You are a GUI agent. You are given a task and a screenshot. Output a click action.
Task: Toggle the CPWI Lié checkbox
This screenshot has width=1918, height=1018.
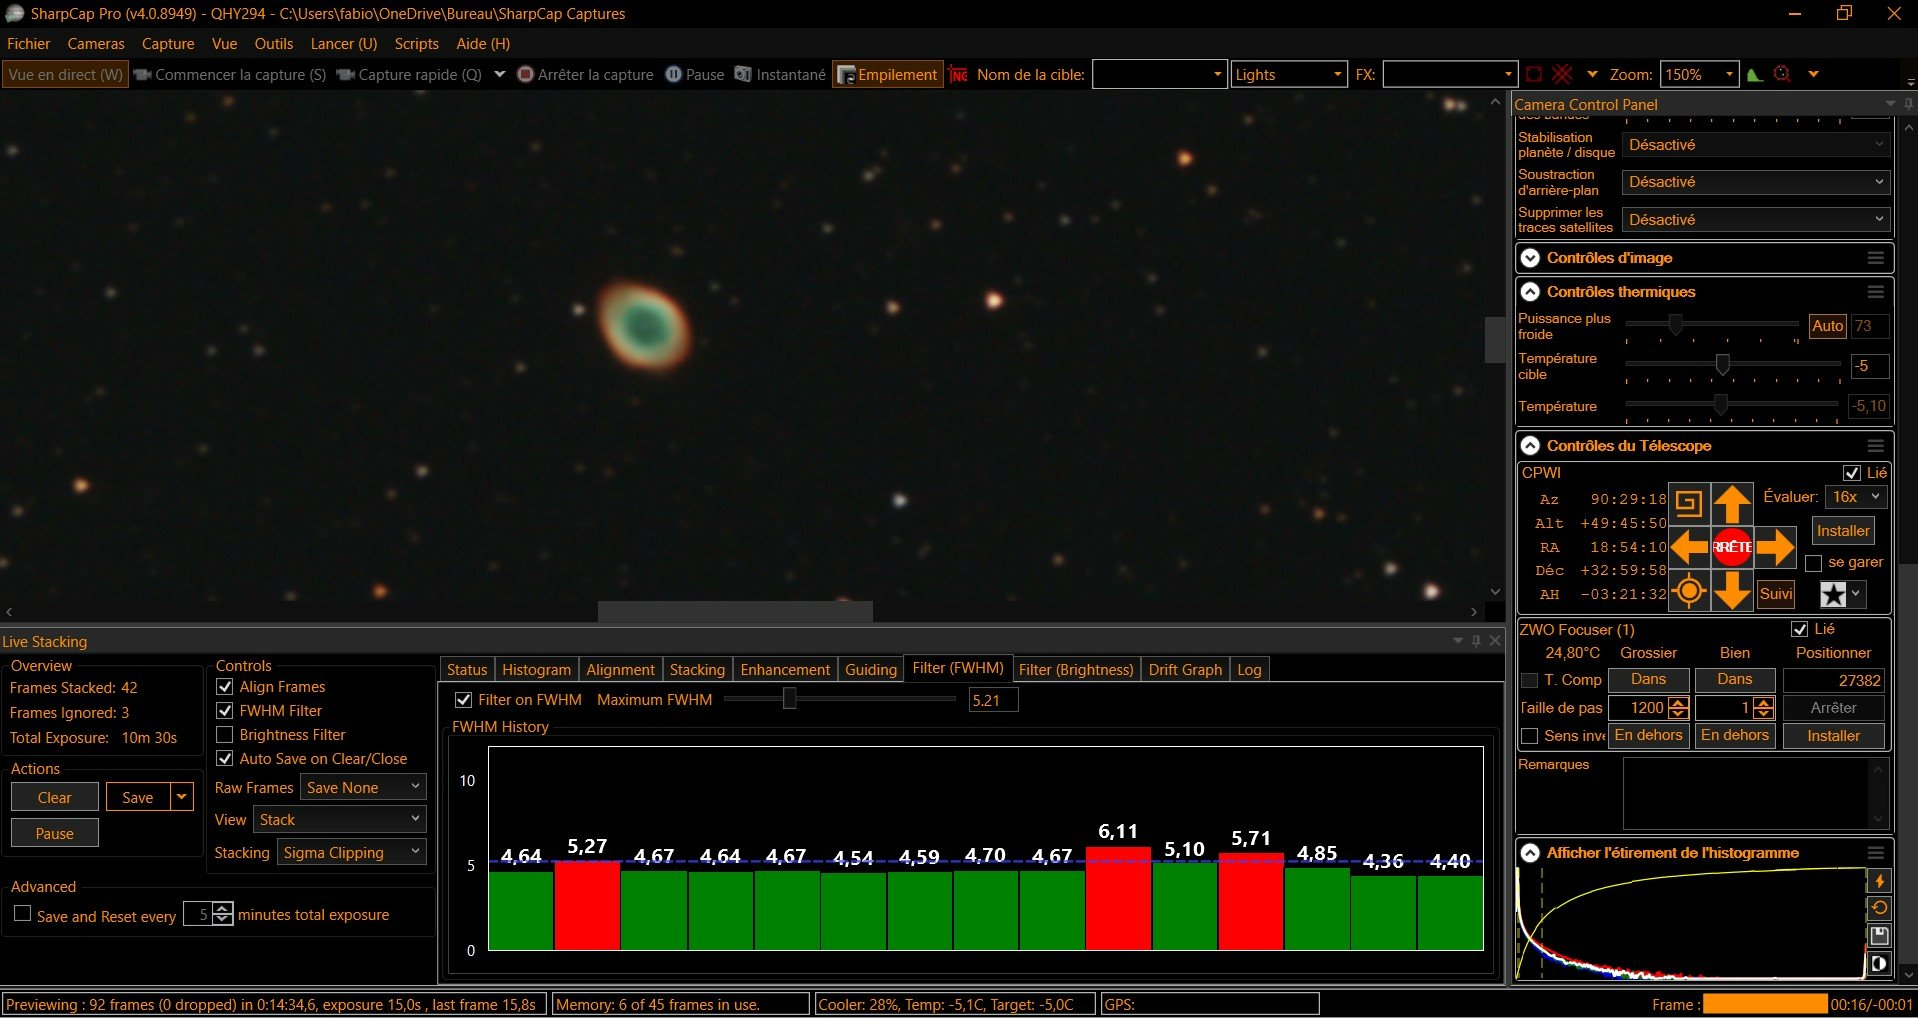(x=1851, y=473)
